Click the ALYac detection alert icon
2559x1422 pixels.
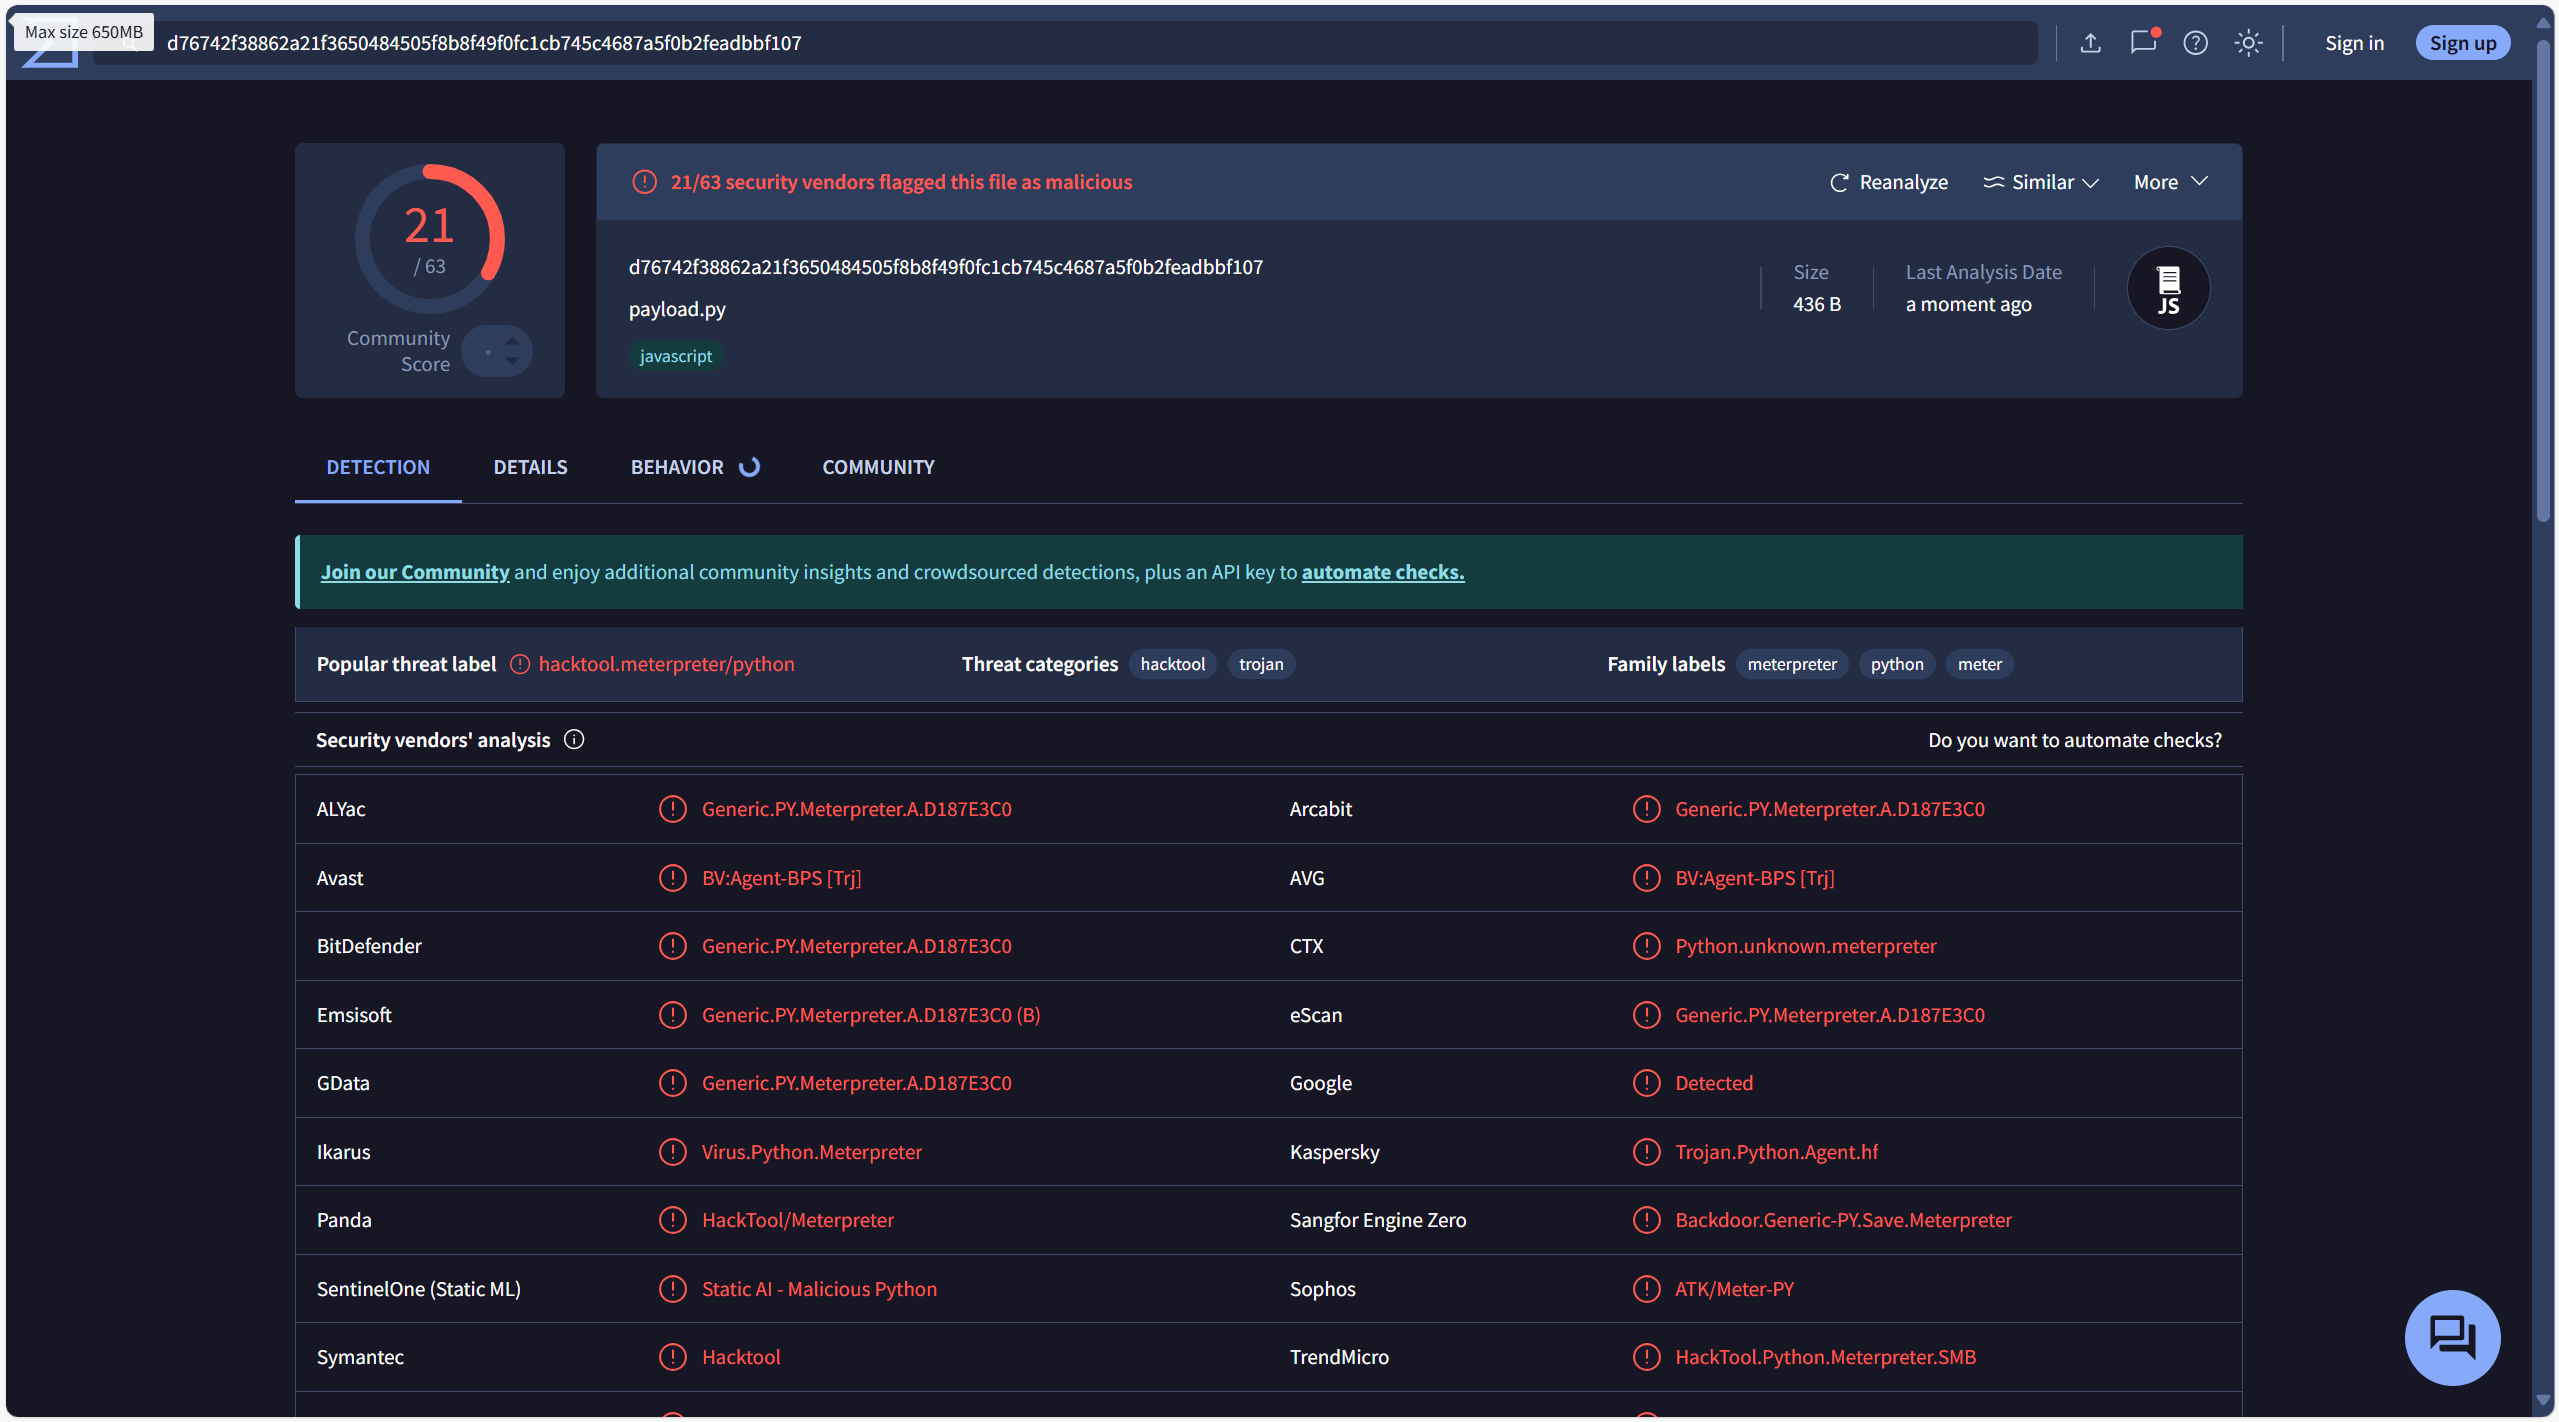tap(672, 809)
